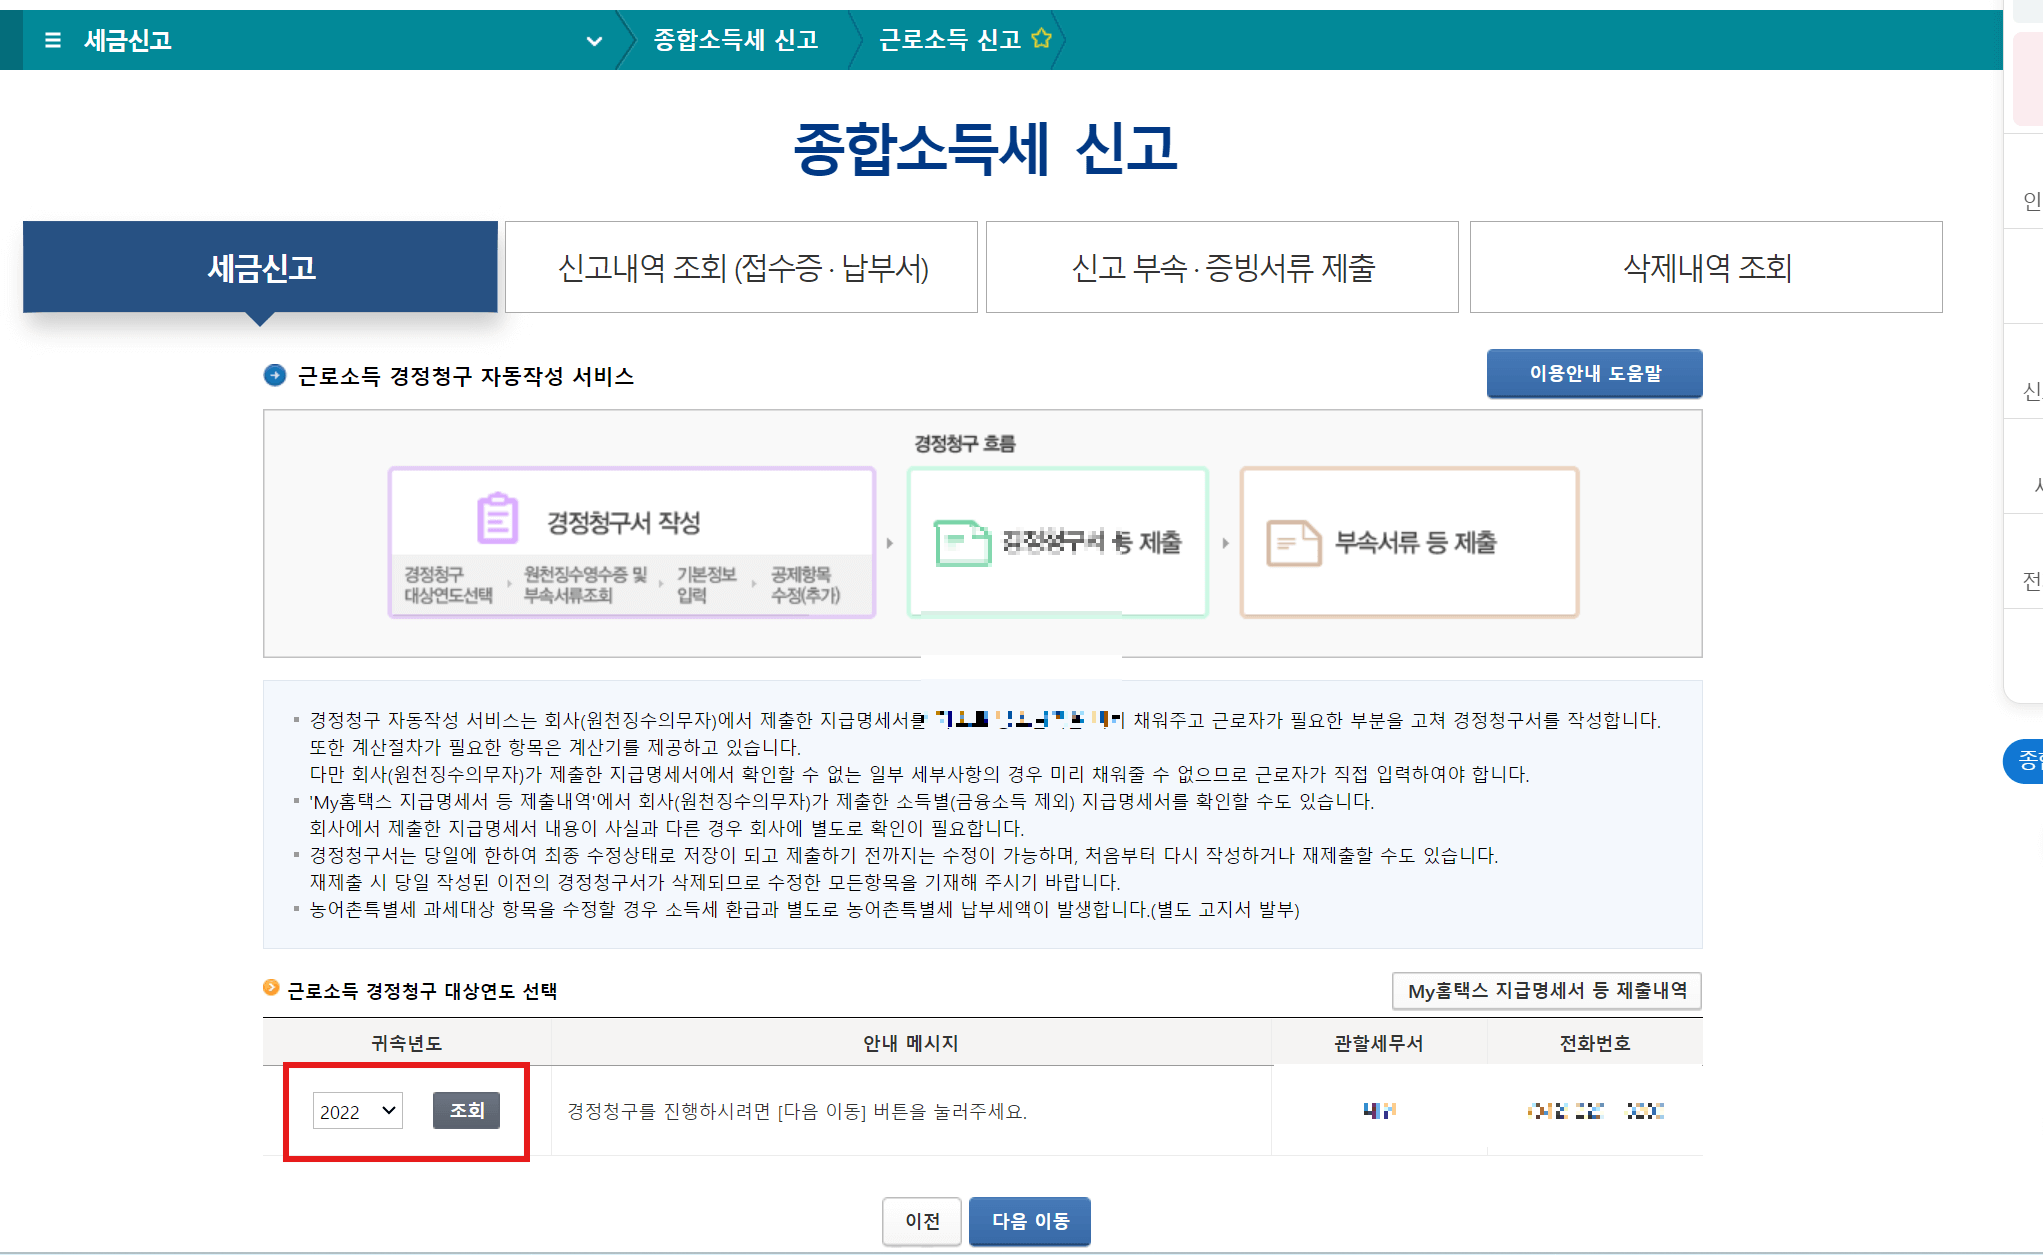This screenshot has width=2043, height=1255.
Task: Toggle the favorite star on 근로소득 신고
Action: click(1042, 39)
